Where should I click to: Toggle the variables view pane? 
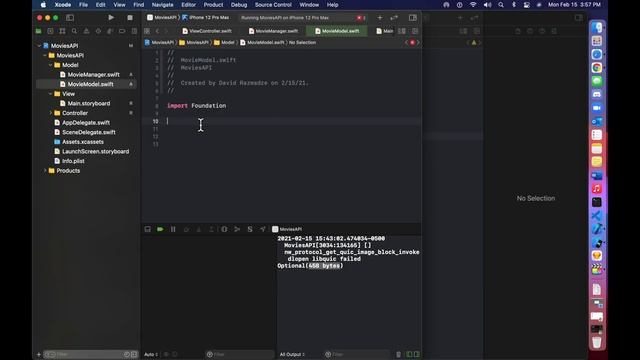pyautogui.click(x=409, y=354)
